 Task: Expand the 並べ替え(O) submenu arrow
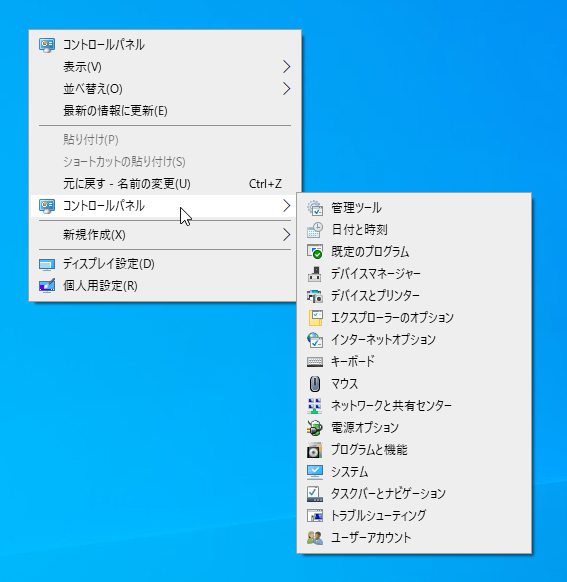(286, 89)
